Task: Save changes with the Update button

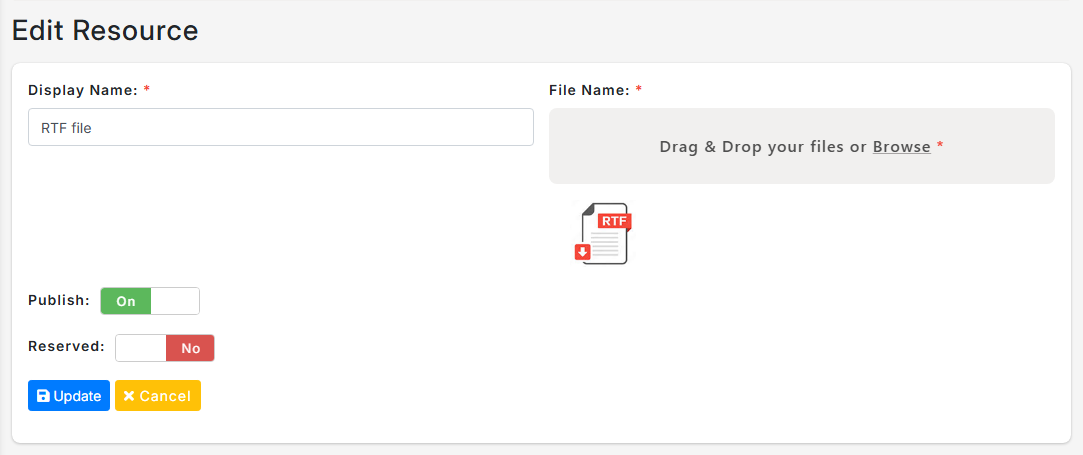Action: pyautogui.click(x=68, y=396)
